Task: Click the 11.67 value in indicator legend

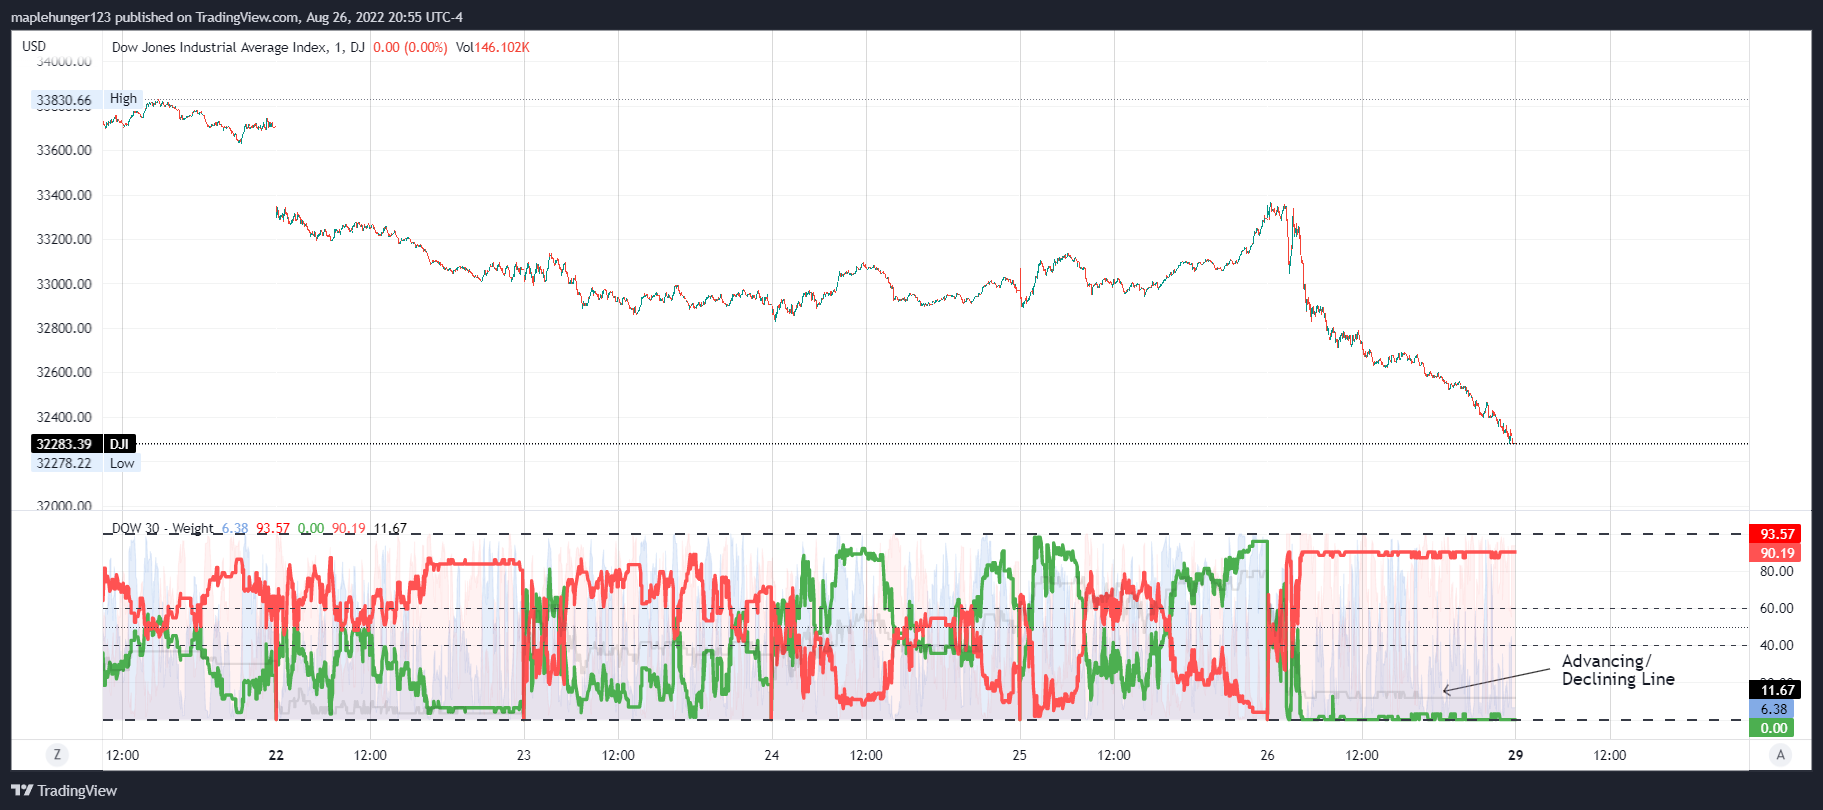Action: pyautogui.click(x=390, y=528)
